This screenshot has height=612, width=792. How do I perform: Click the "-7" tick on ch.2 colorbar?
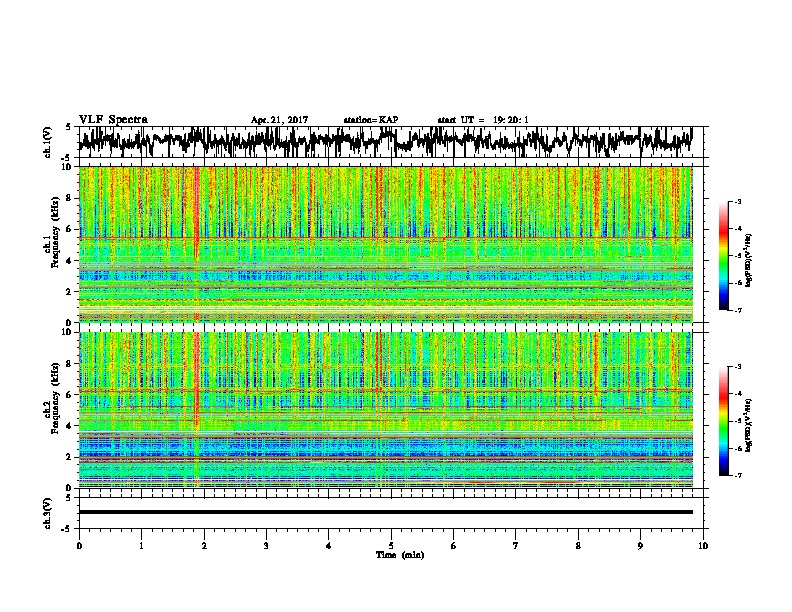coord(738,475)
